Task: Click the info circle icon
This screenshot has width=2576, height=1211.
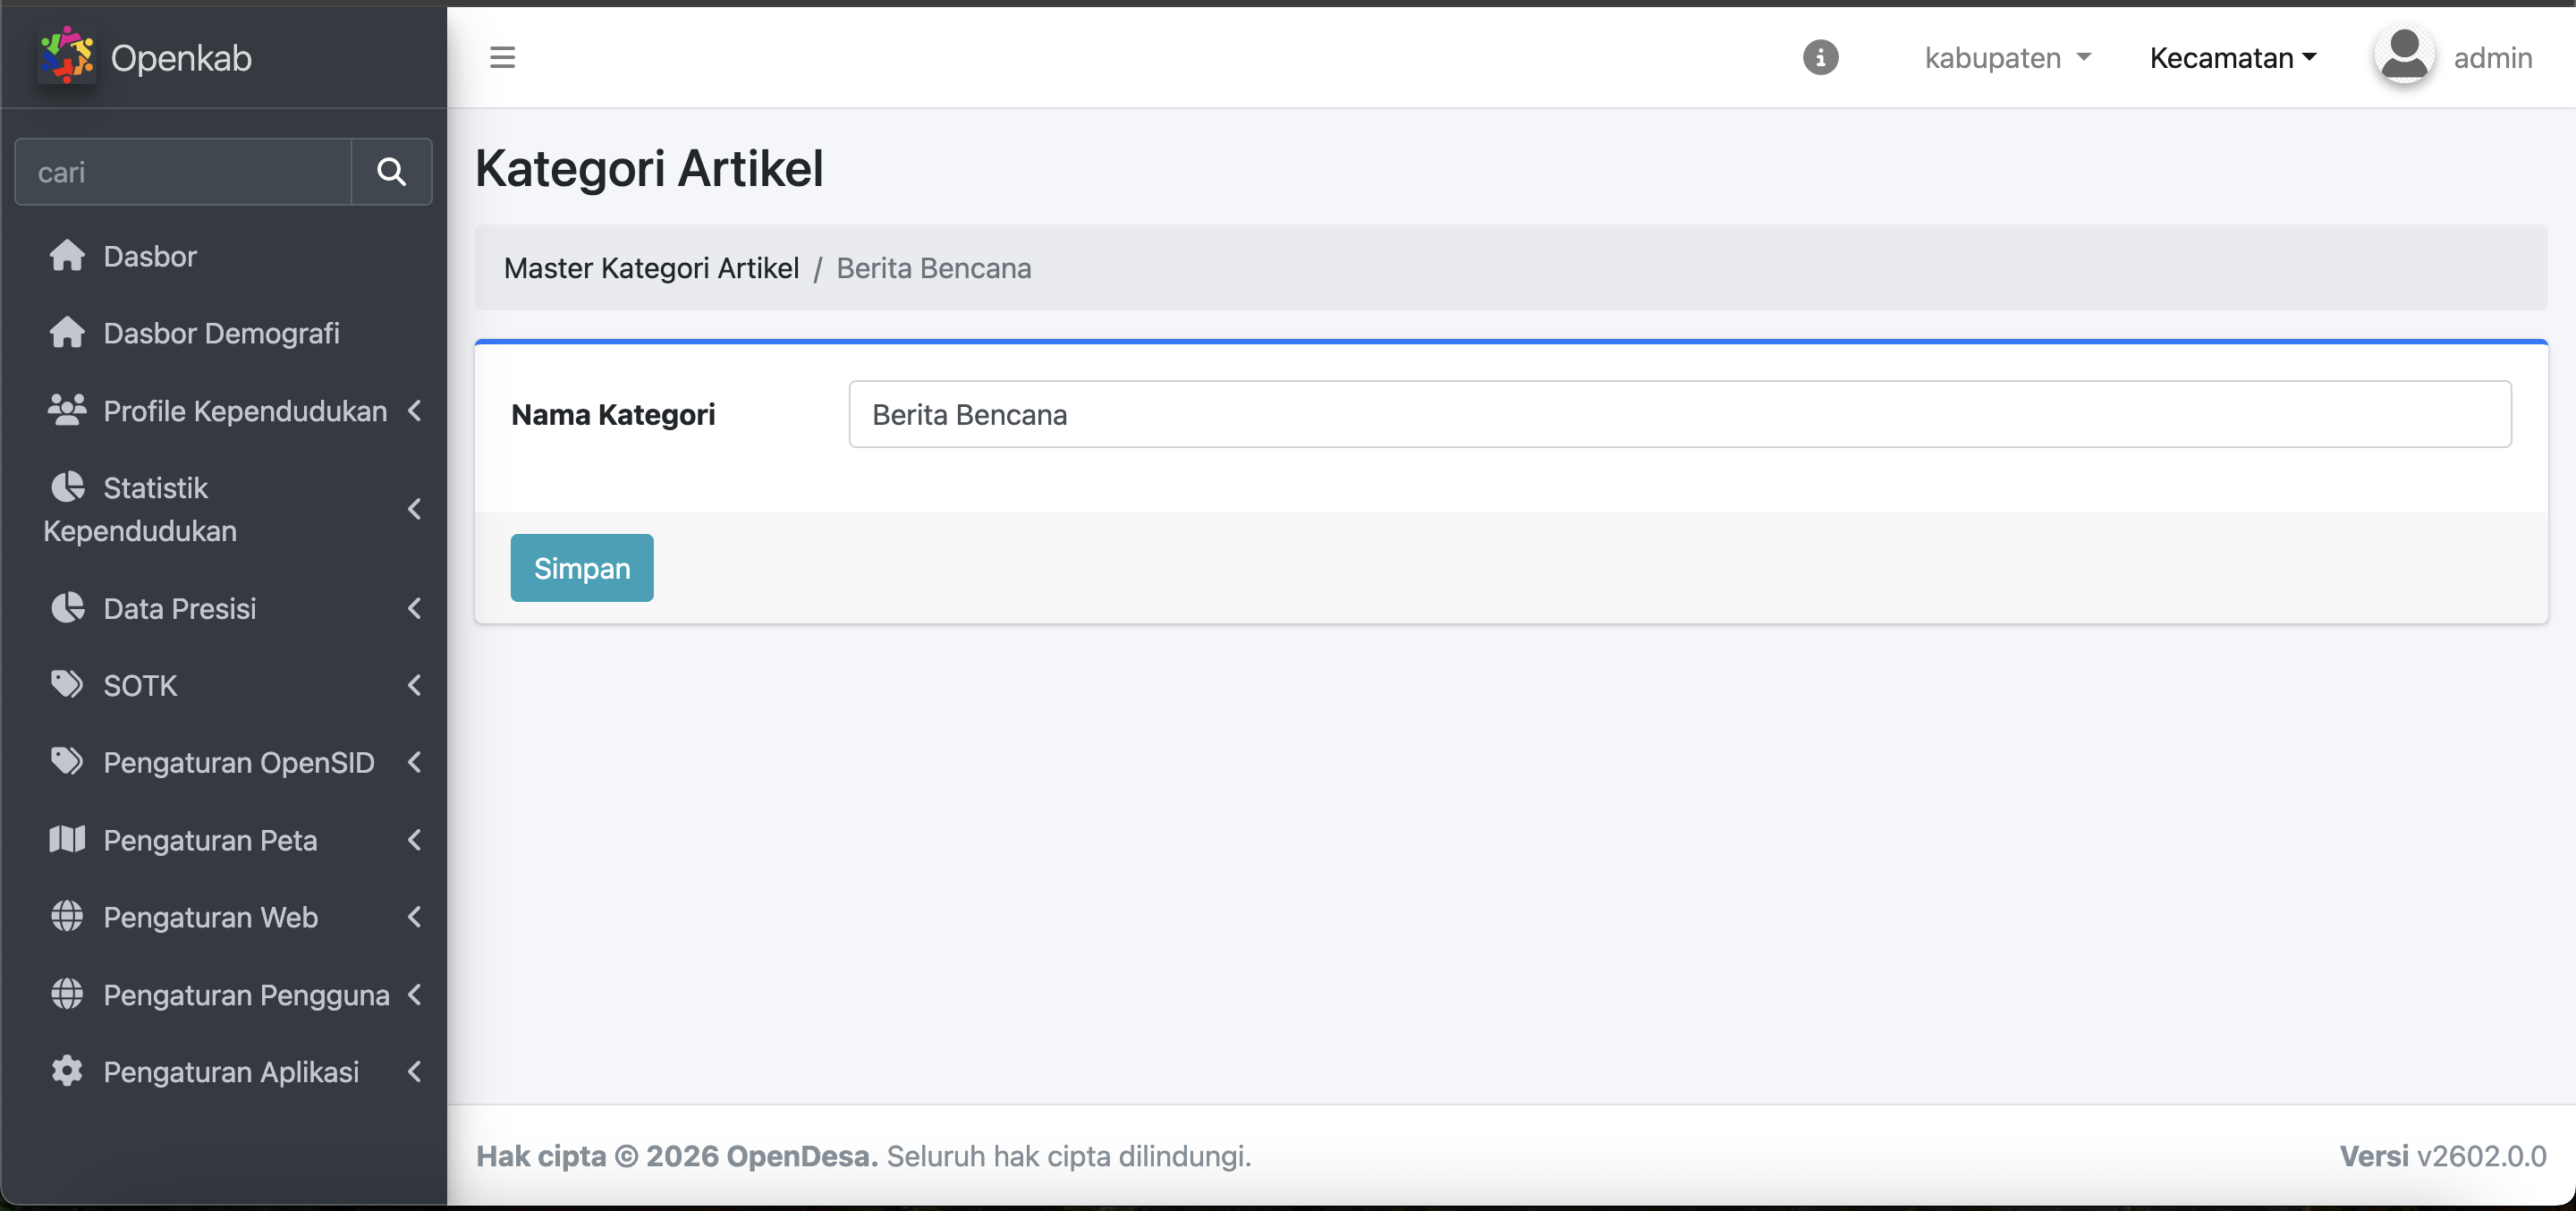Action: click(x=1820, y=57)
